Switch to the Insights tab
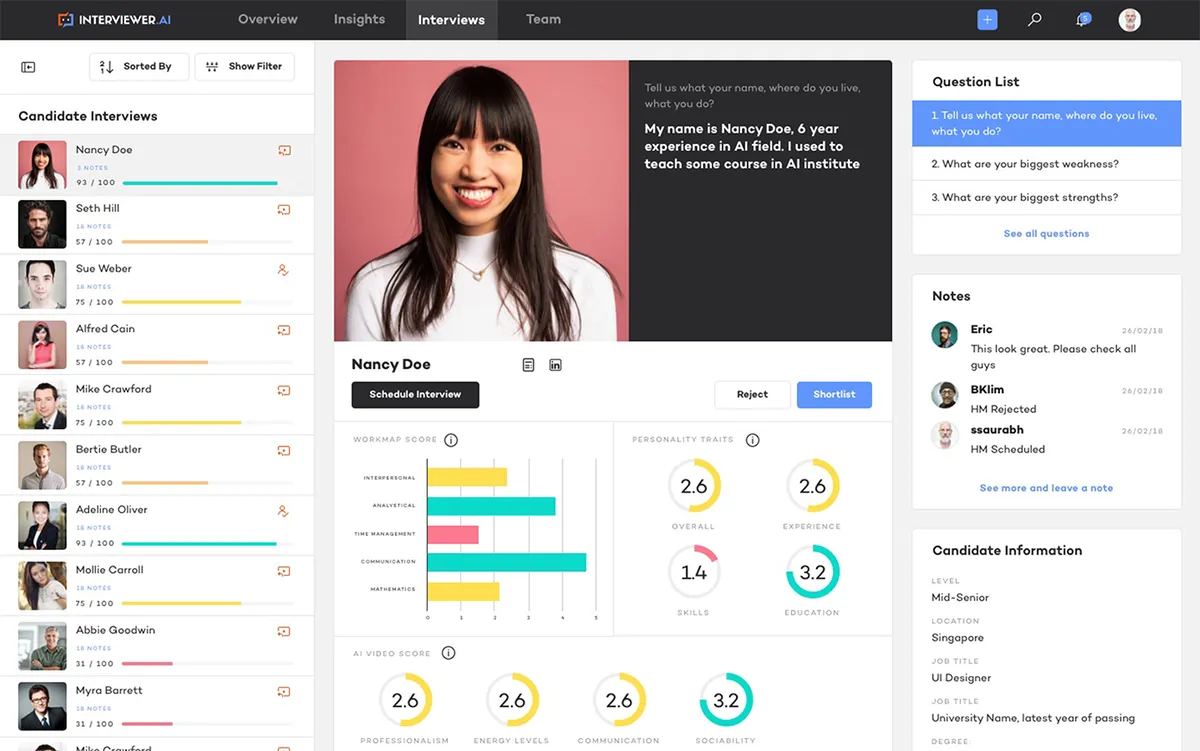Image resolution: width=1200 pixels, height=751 pixels. coord(359,19)
